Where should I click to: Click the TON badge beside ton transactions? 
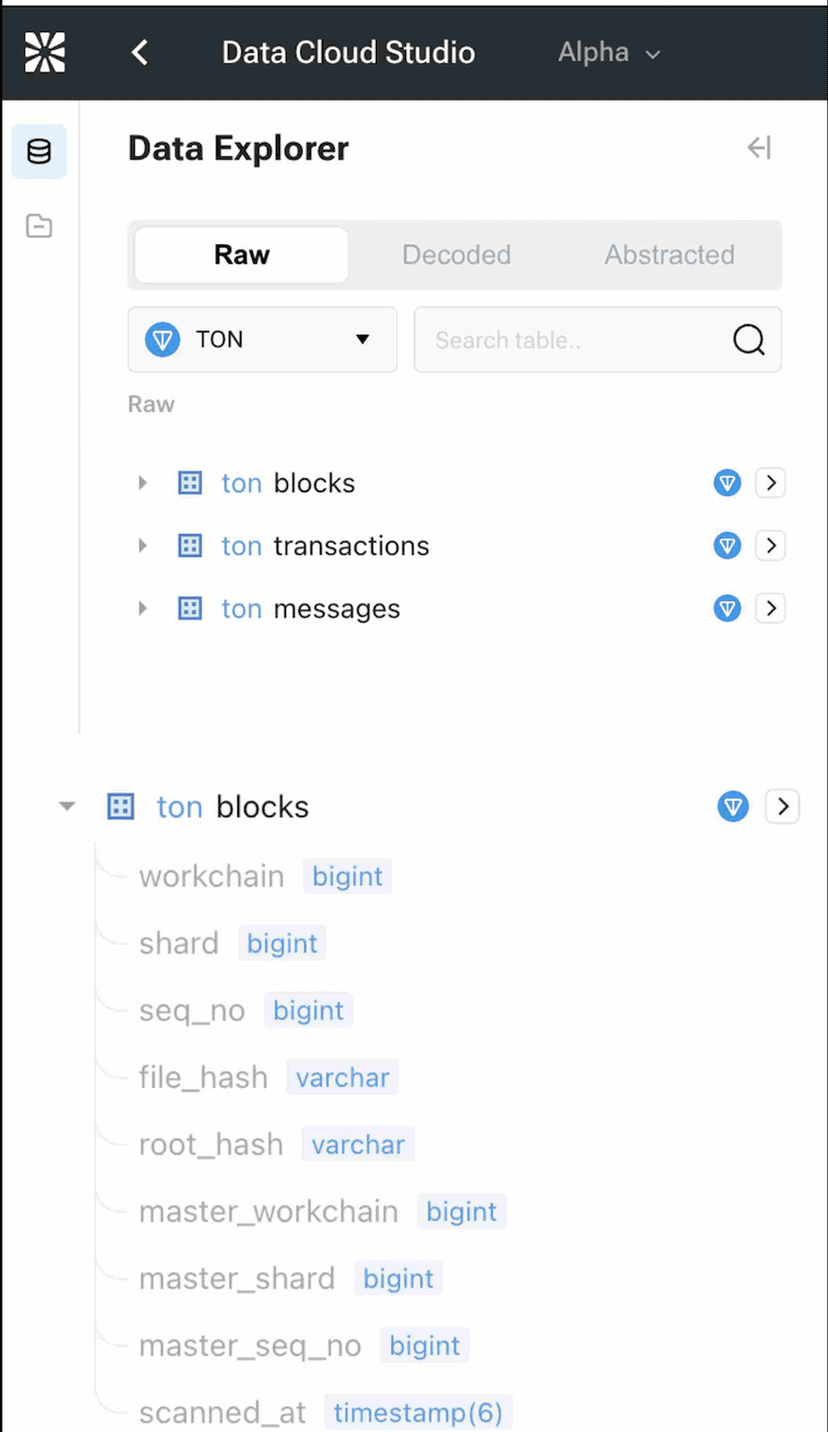(727, 546)
